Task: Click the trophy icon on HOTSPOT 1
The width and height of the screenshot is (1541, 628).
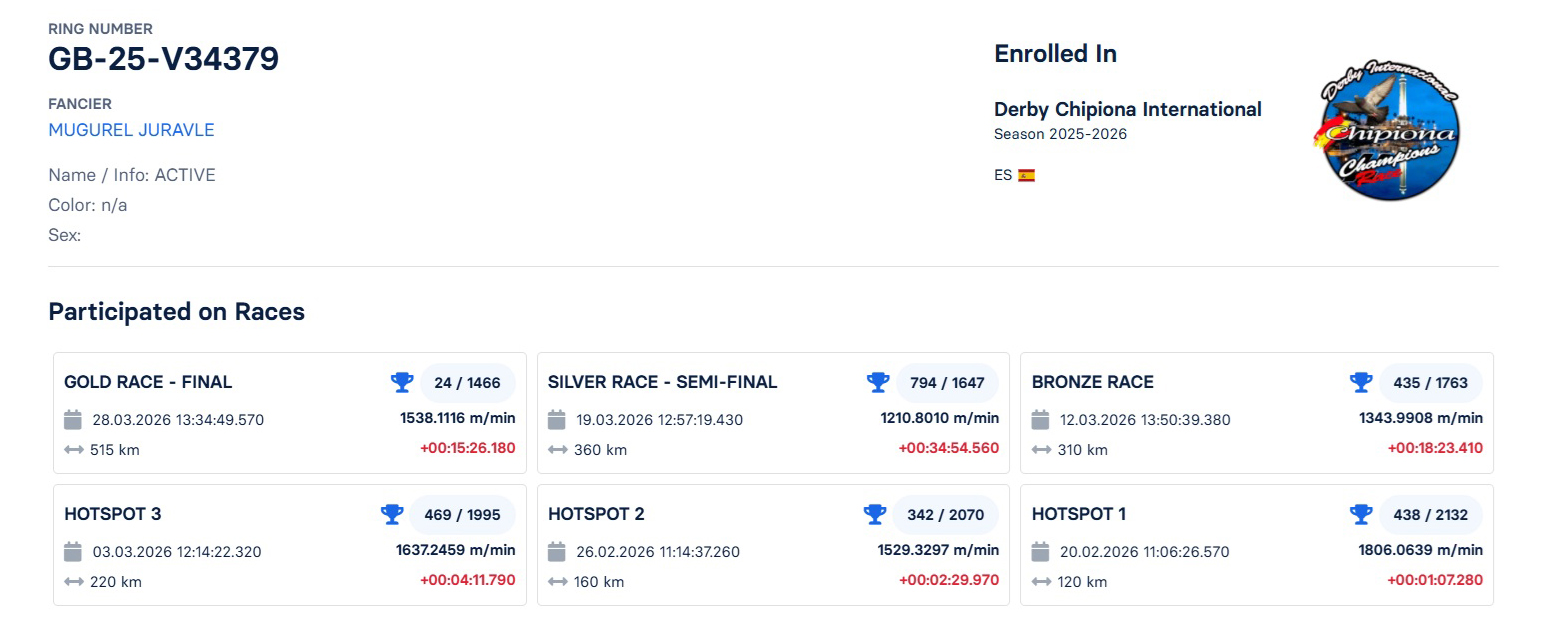Action: tap(1361, 514)
